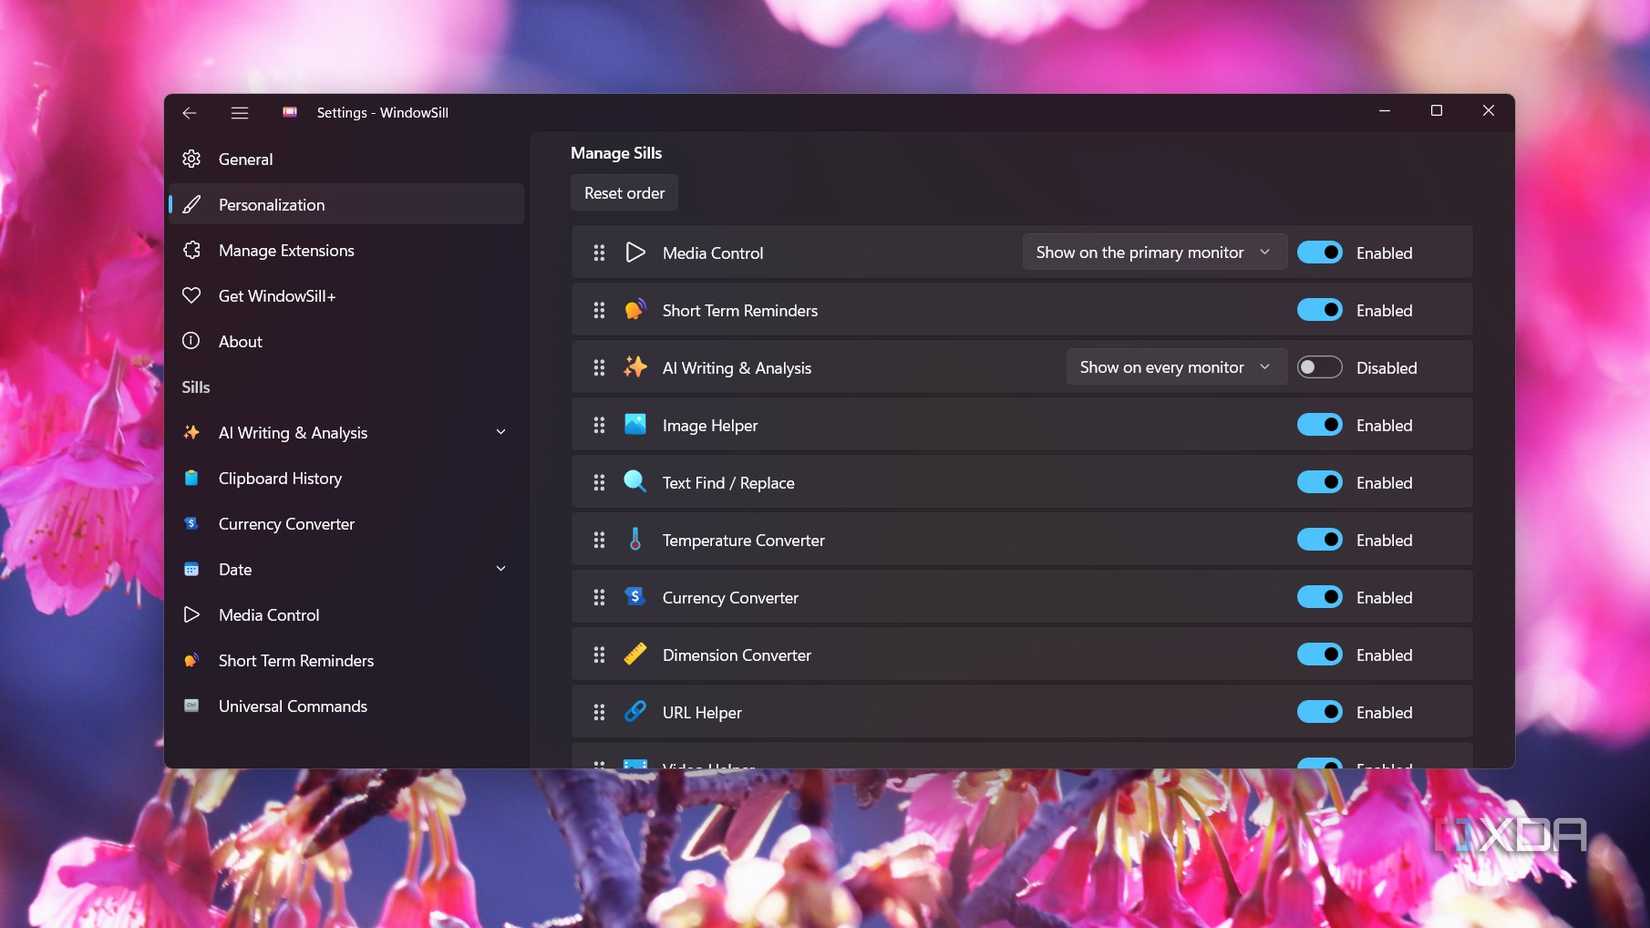Click the Manage Extensions puzzle icon
This screenshot has height=928, width=1650.
tap(191, 250)
